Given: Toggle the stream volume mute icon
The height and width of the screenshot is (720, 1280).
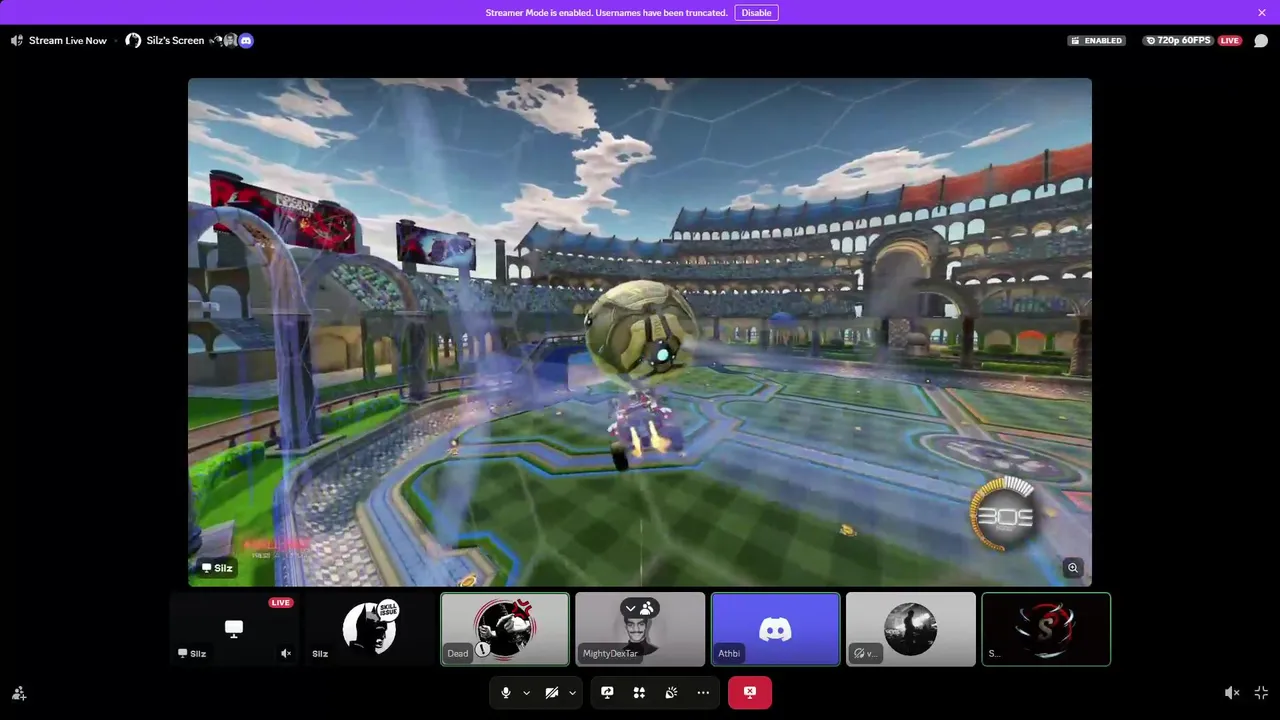Looking at the screenshot, I should click(x=1232, y=692).
